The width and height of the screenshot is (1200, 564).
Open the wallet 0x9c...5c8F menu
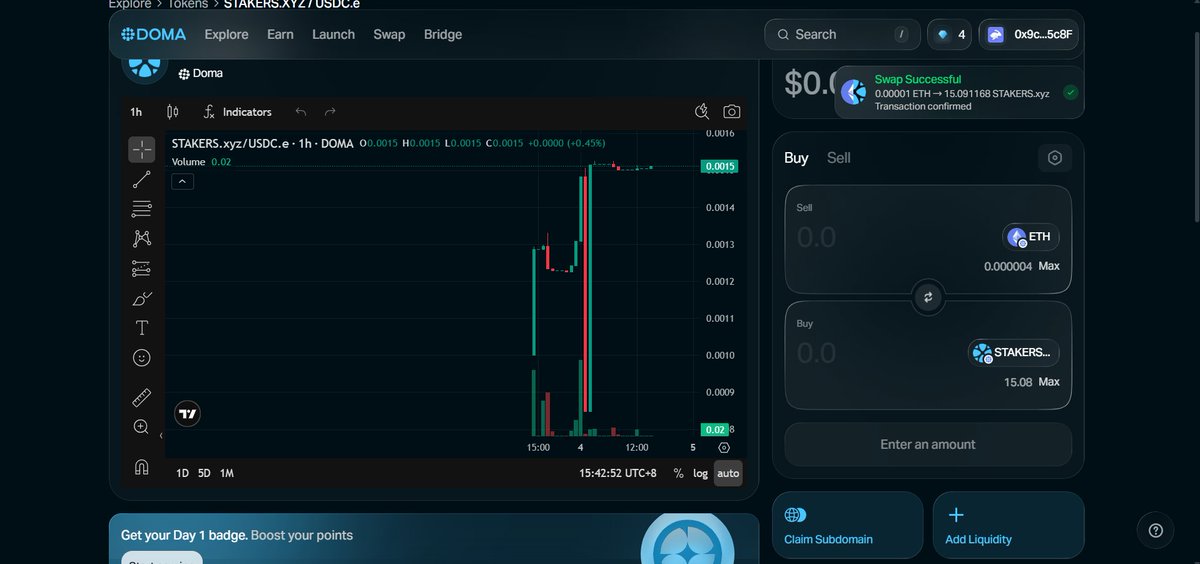tap(1029, 34)
